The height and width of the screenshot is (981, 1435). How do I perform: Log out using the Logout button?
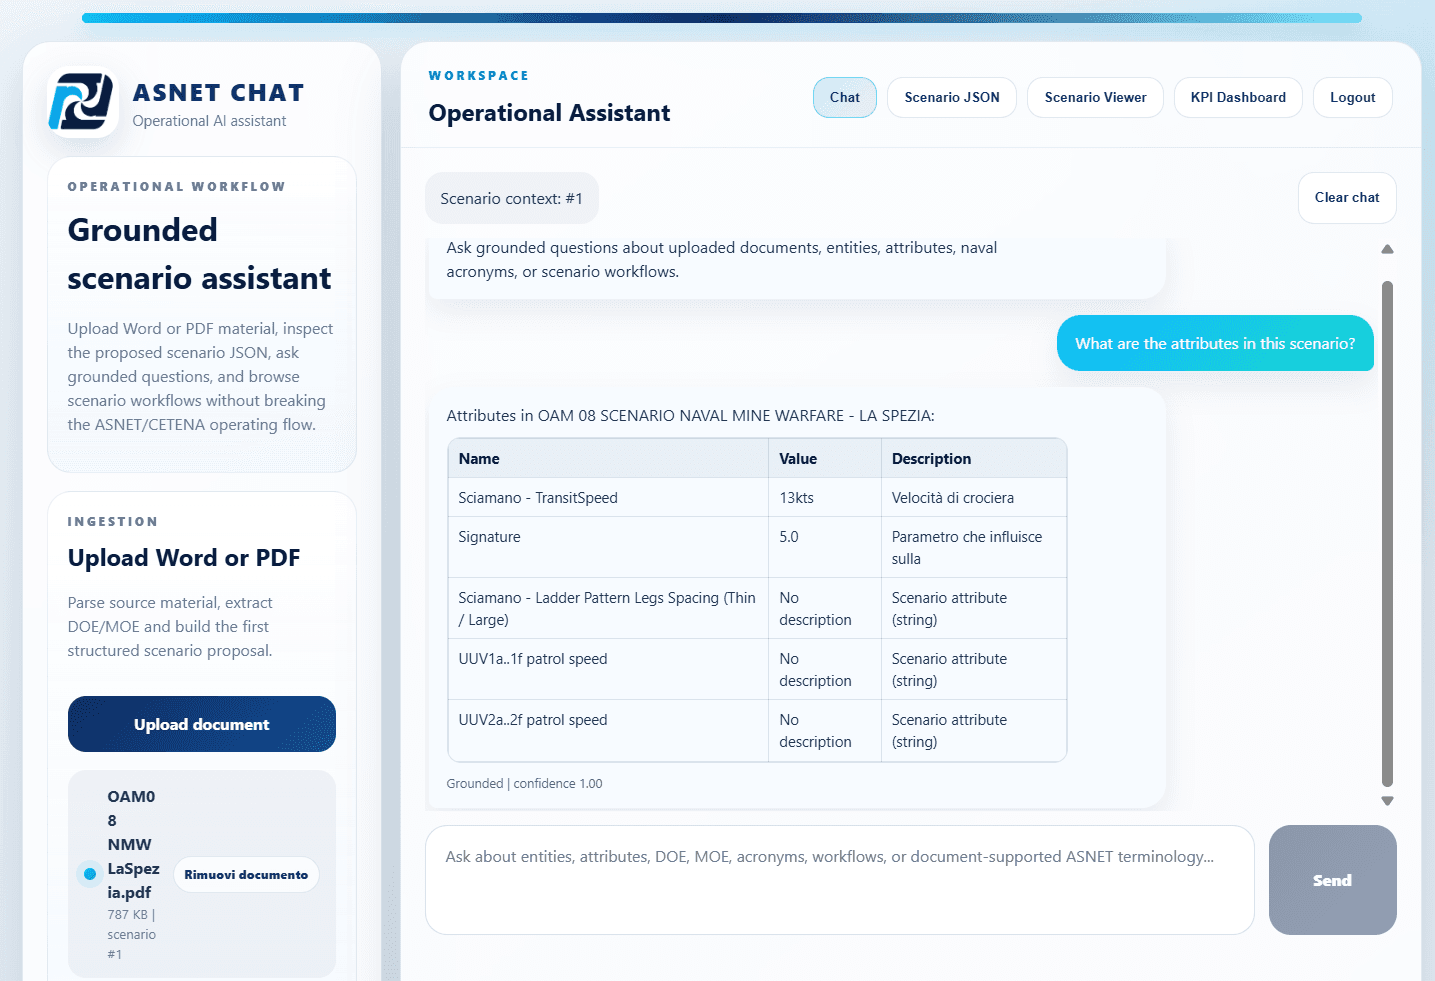[x=1353, y=97]
